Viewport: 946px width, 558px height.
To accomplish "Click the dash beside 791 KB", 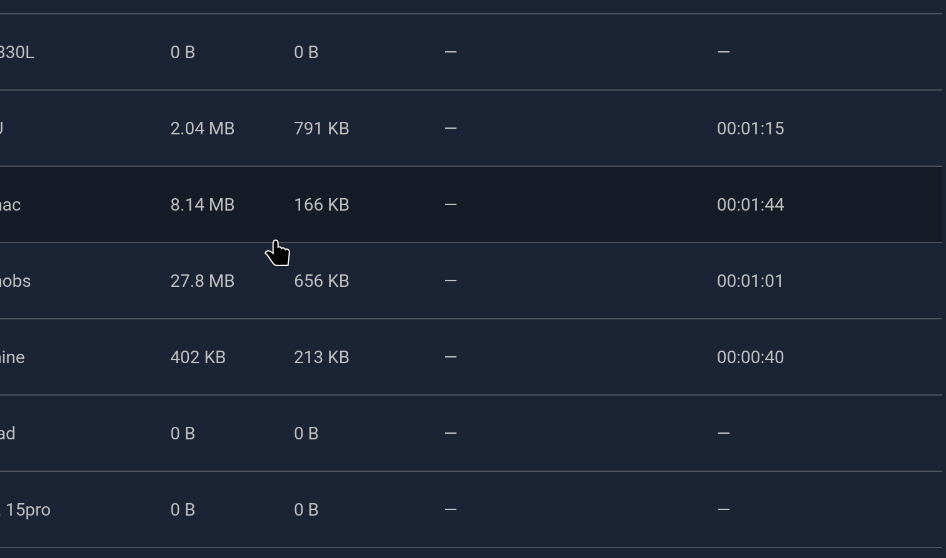I will pos(450,128).
